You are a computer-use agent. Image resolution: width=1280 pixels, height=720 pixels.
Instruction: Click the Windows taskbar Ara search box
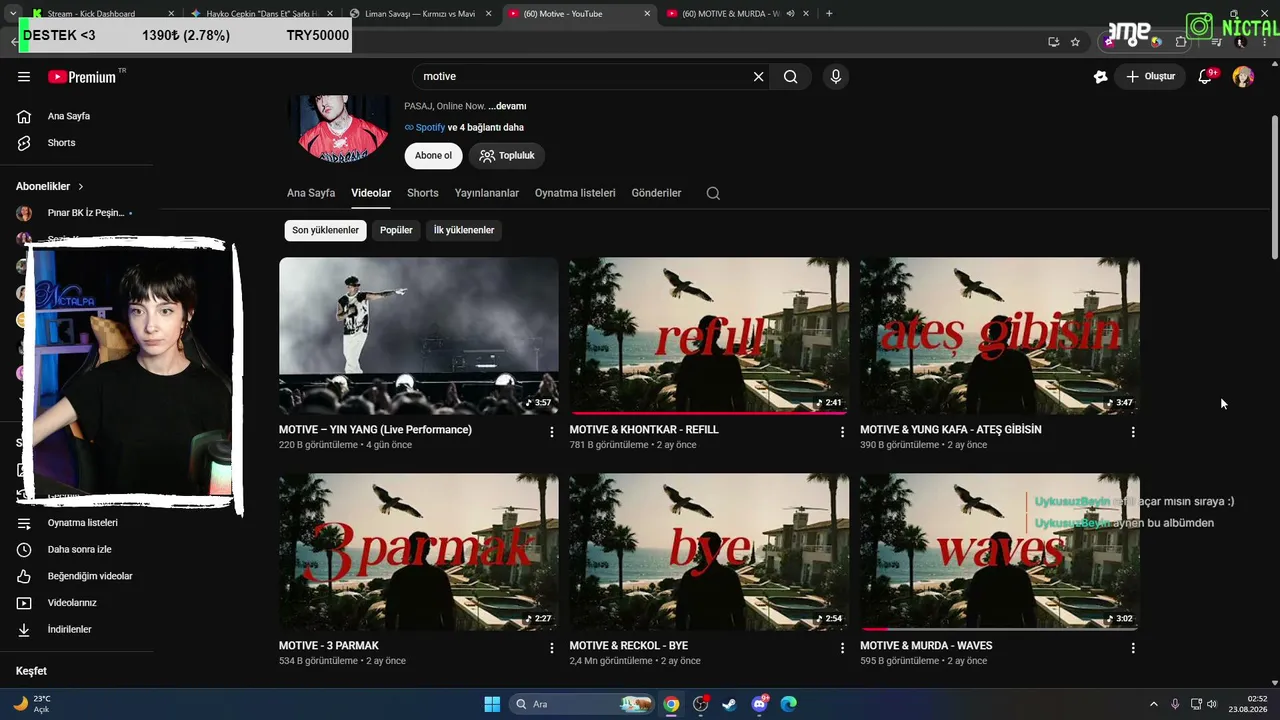(x=583, y=704)
